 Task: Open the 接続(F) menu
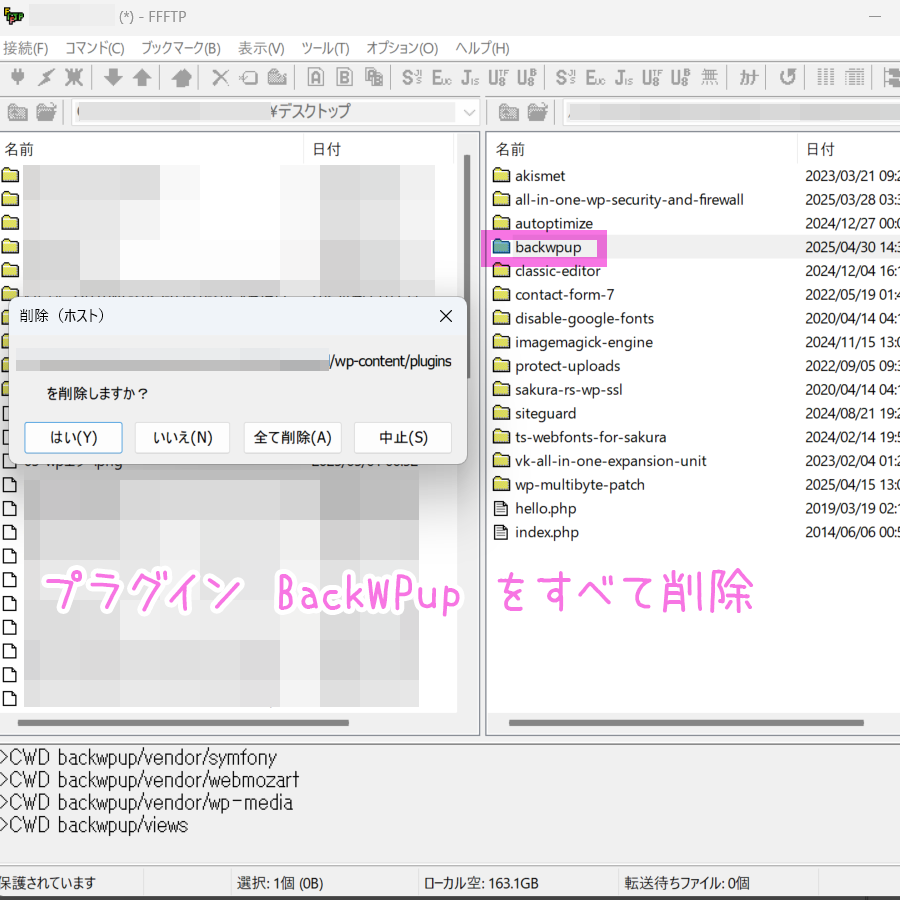tap(26, 48)
